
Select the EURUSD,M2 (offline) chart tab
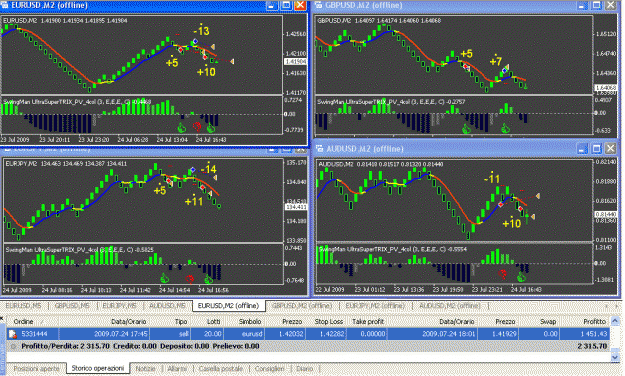click(228, 306)
